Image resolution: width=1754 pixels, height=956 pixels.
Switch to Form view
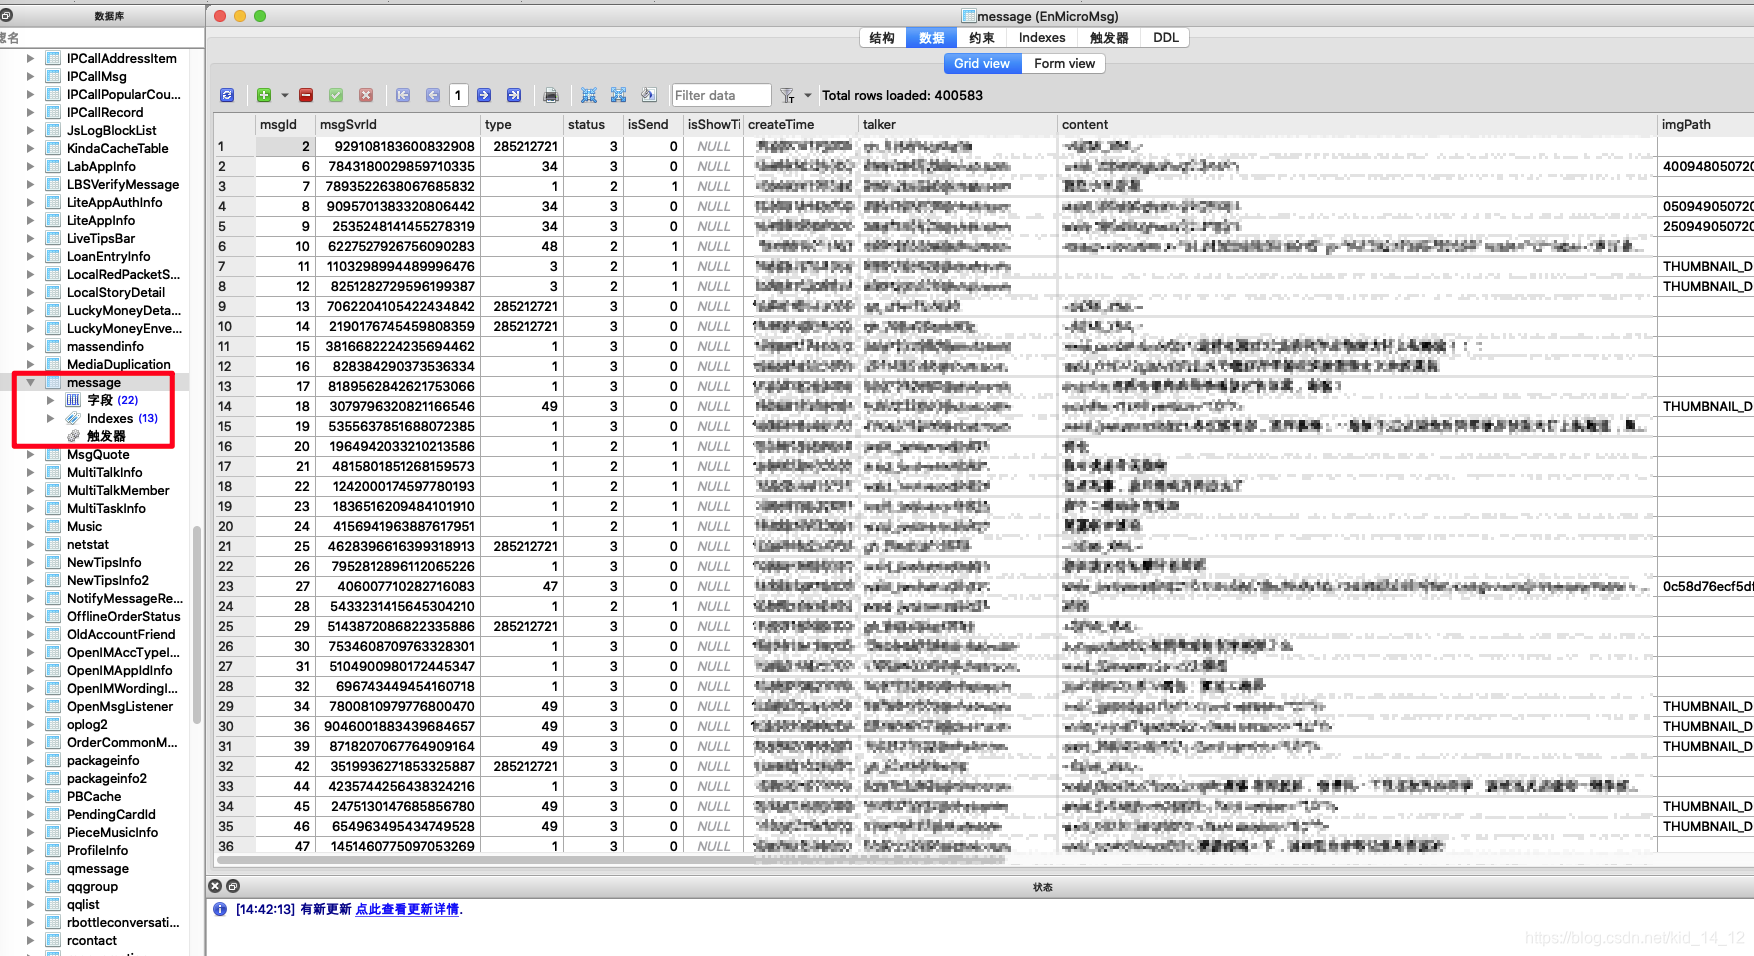click(1064, 63)
